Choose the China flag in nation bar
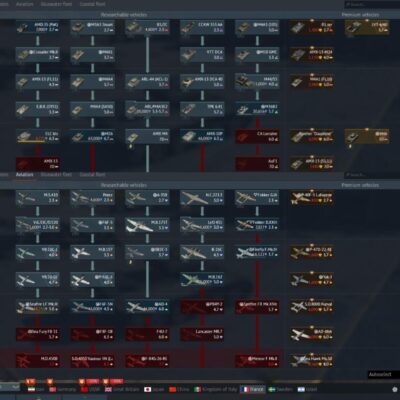400x400 pixels. point(172,389)
